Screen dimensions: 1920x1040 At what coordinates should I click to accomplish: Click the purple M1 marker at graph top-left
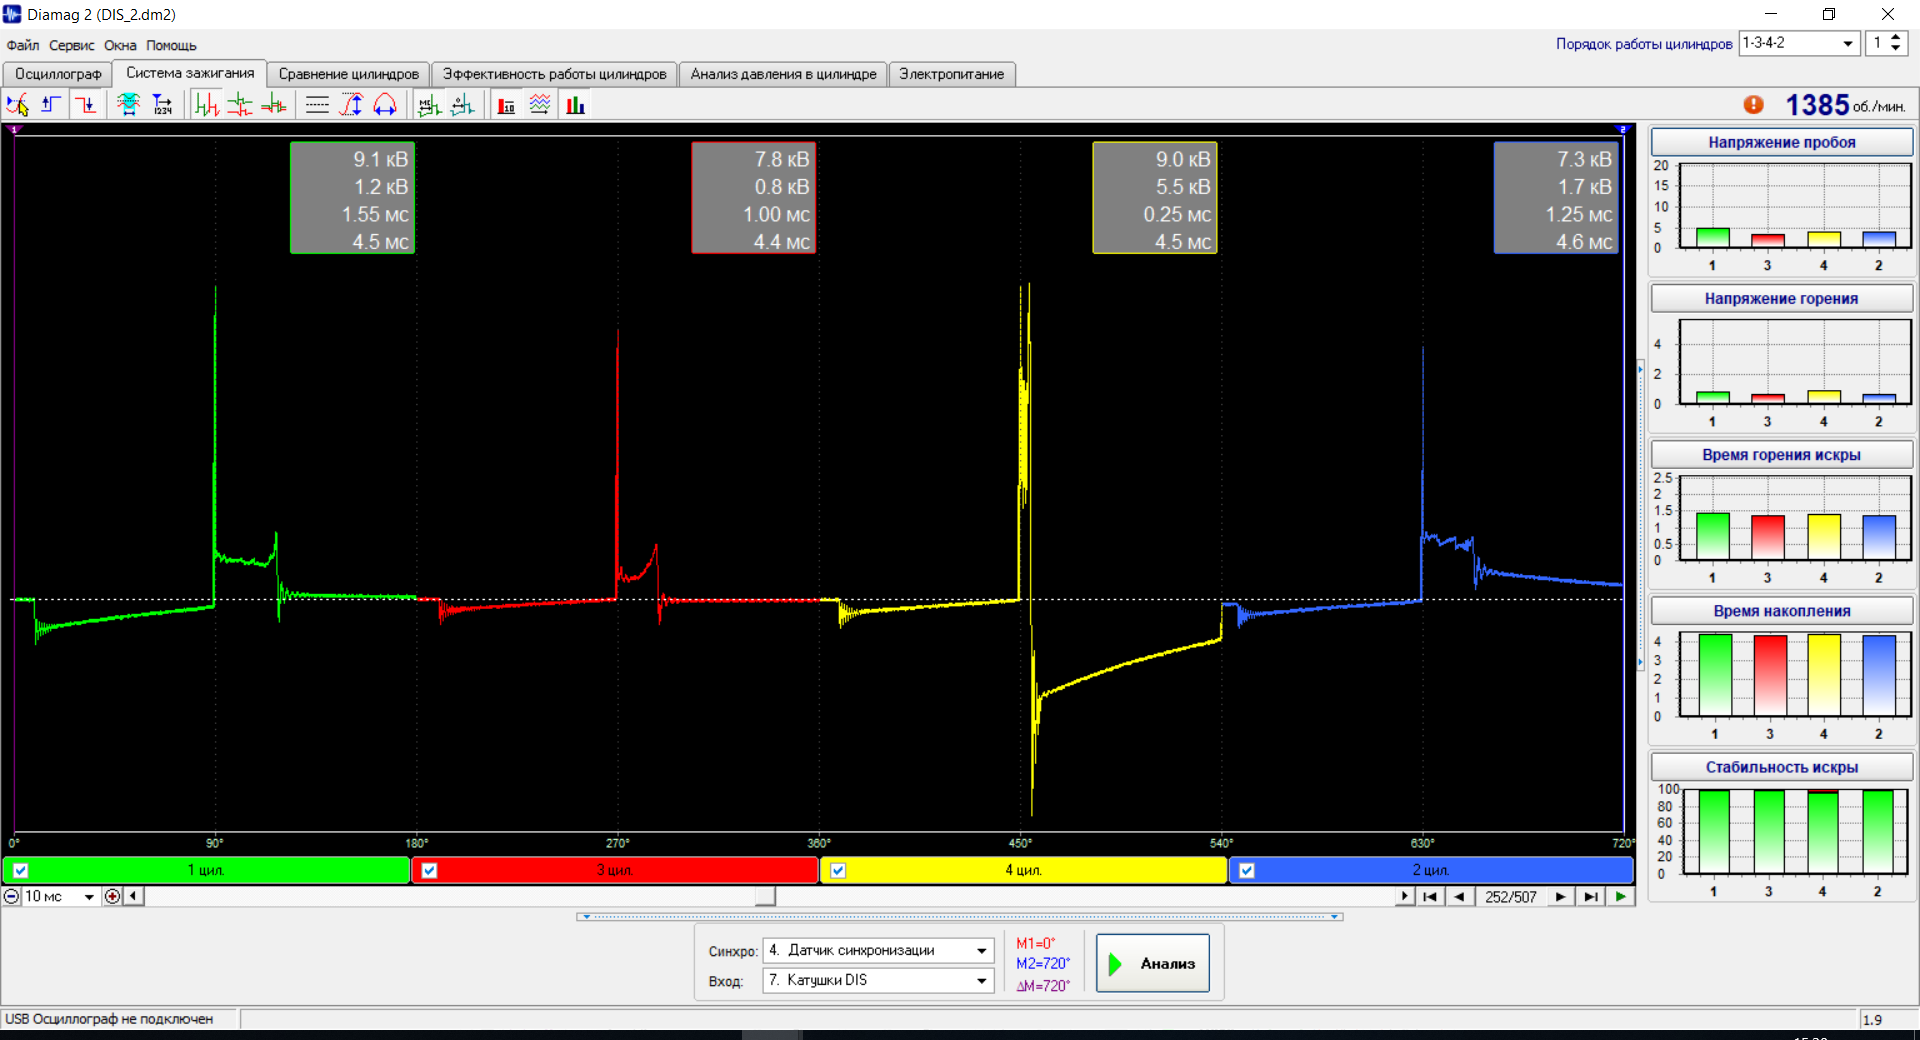(14, 129)
